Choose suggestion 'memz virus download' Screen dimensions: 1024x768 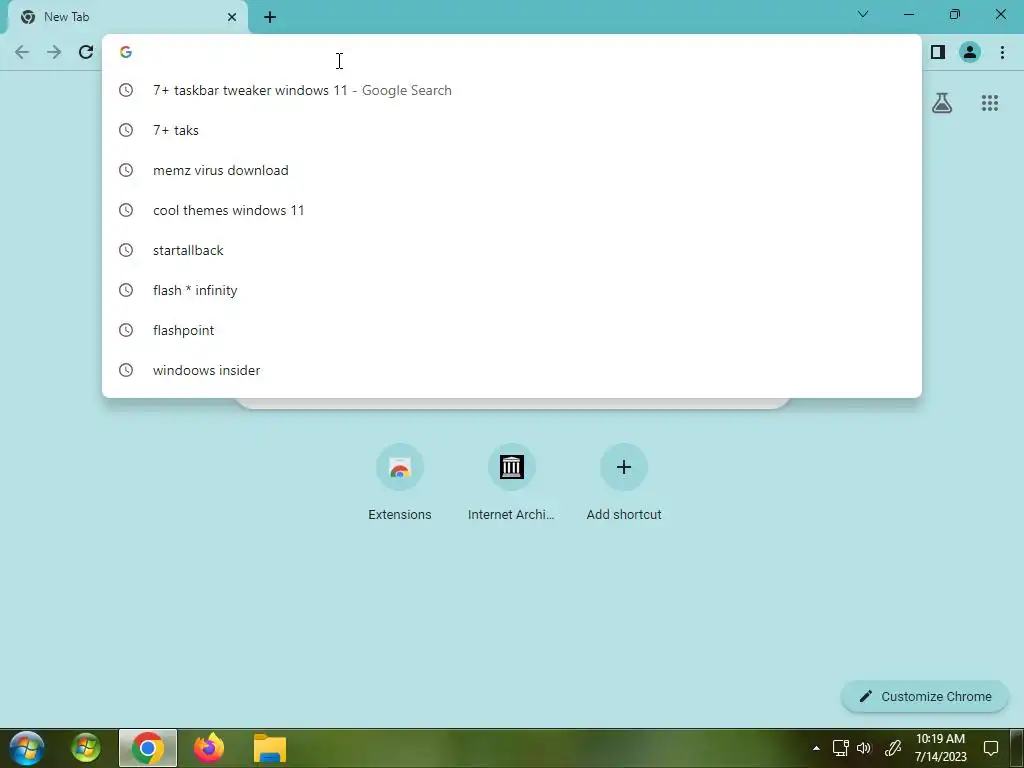coord(512,170)
